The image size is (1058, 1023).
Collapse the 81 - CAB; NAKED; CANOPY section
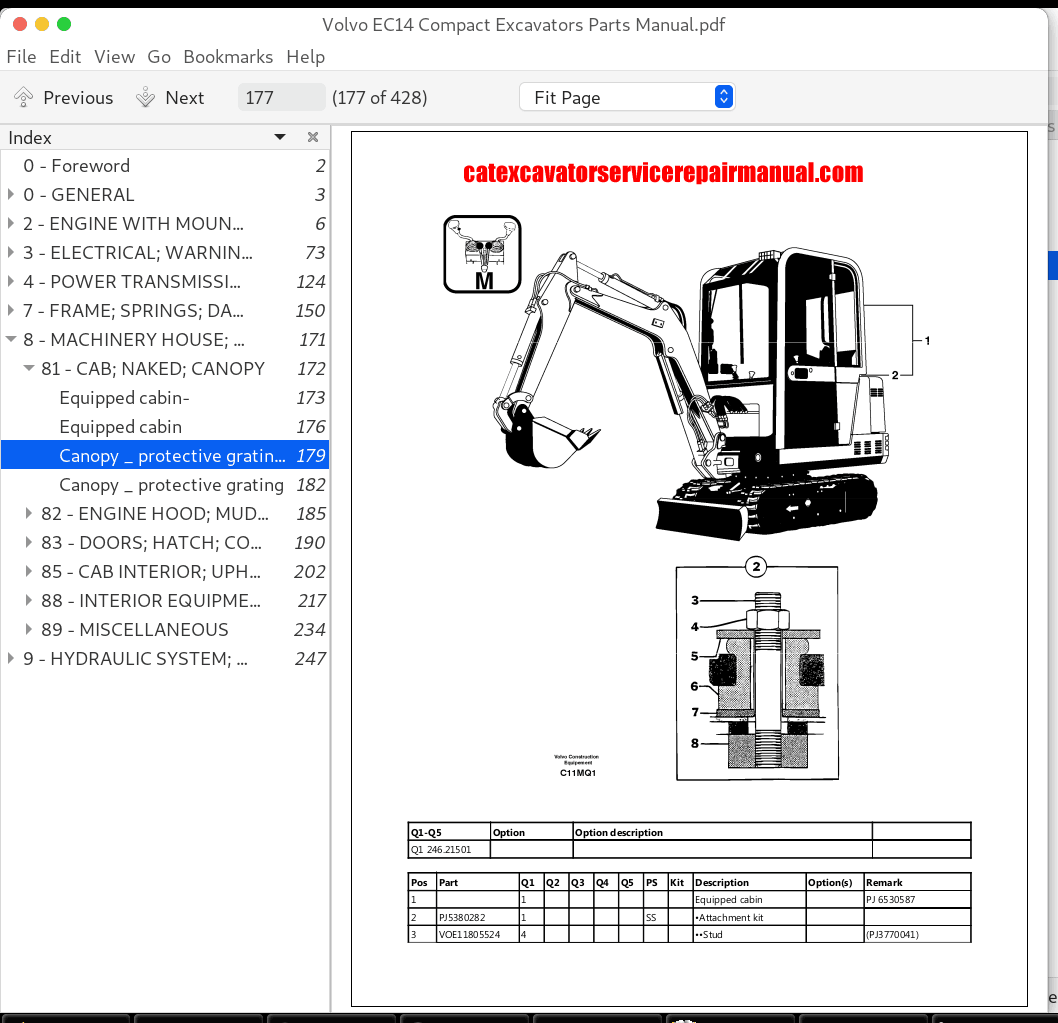coord(28,367)
